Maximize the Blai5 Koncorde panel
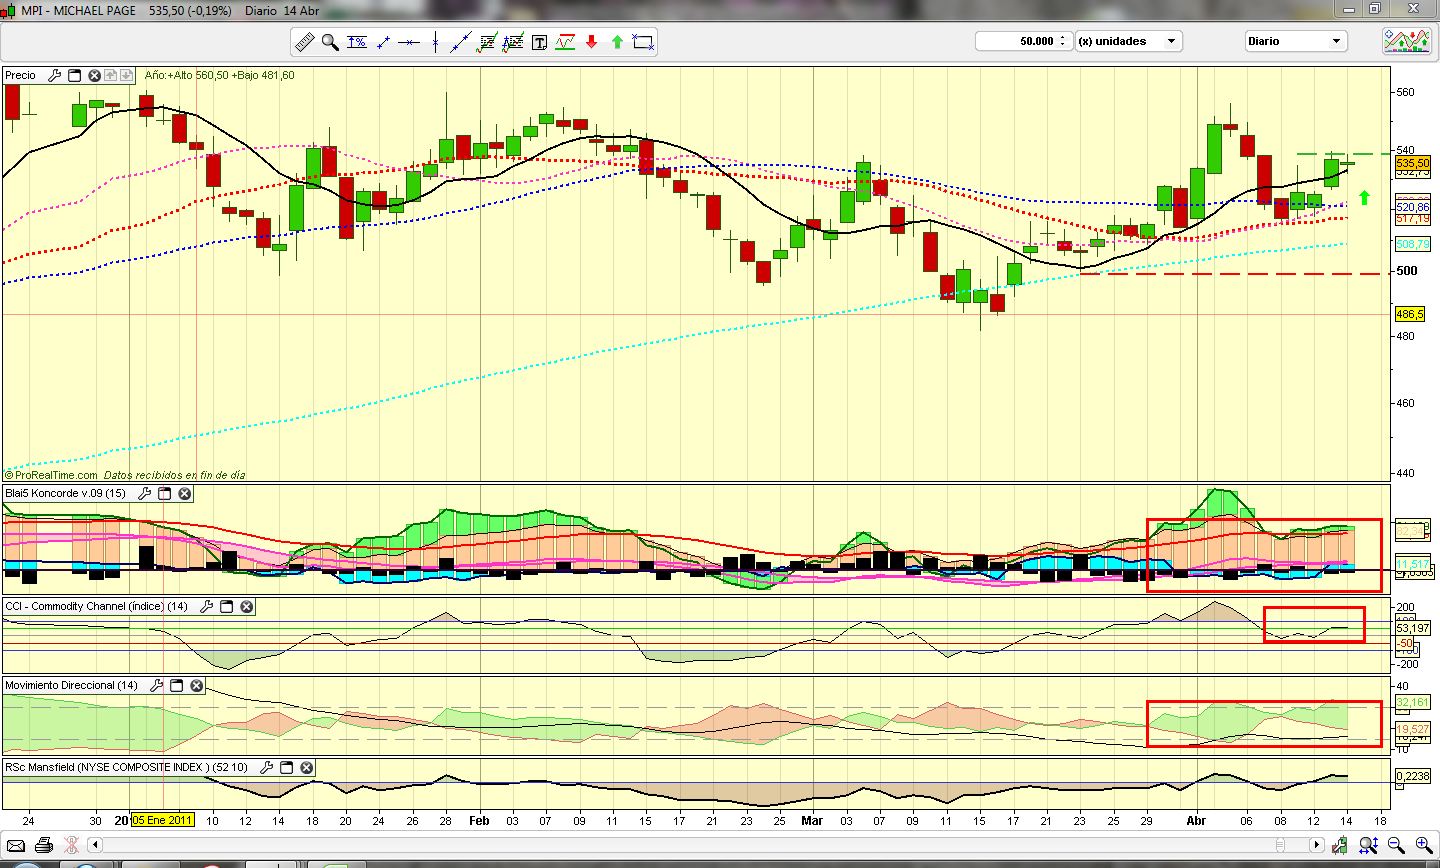1440x868 pixels. [x=164, y=494]
